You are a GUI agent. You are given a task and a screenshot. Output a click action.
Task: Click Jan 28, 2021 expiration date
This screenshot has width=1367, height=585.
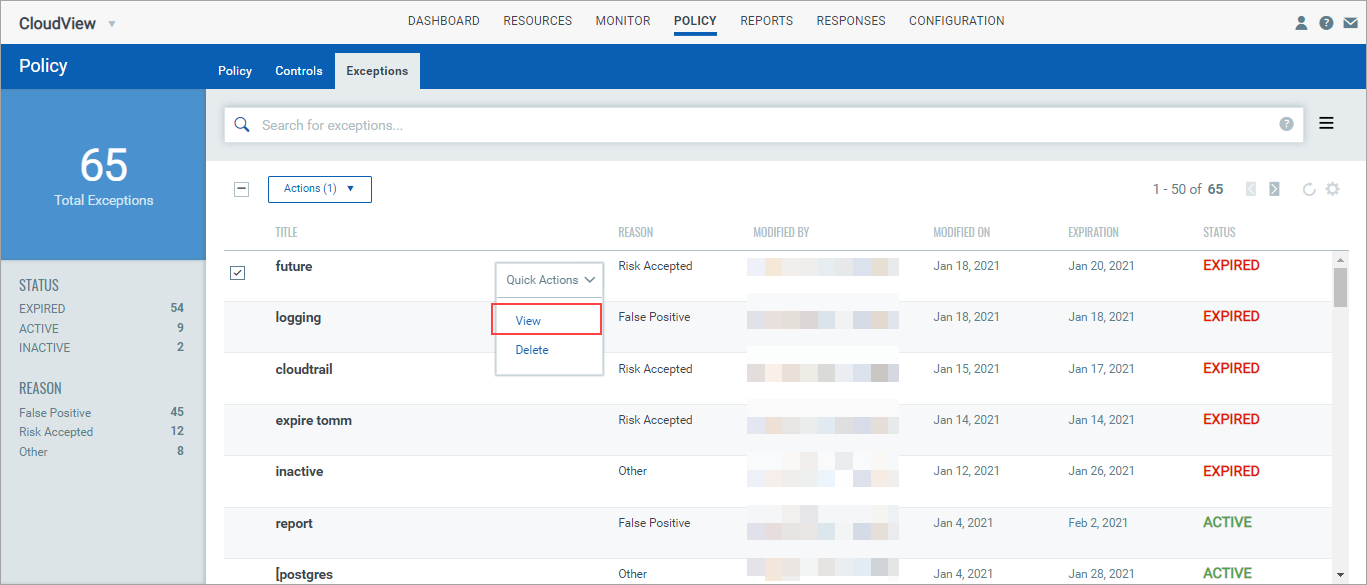pos(1101,574)
